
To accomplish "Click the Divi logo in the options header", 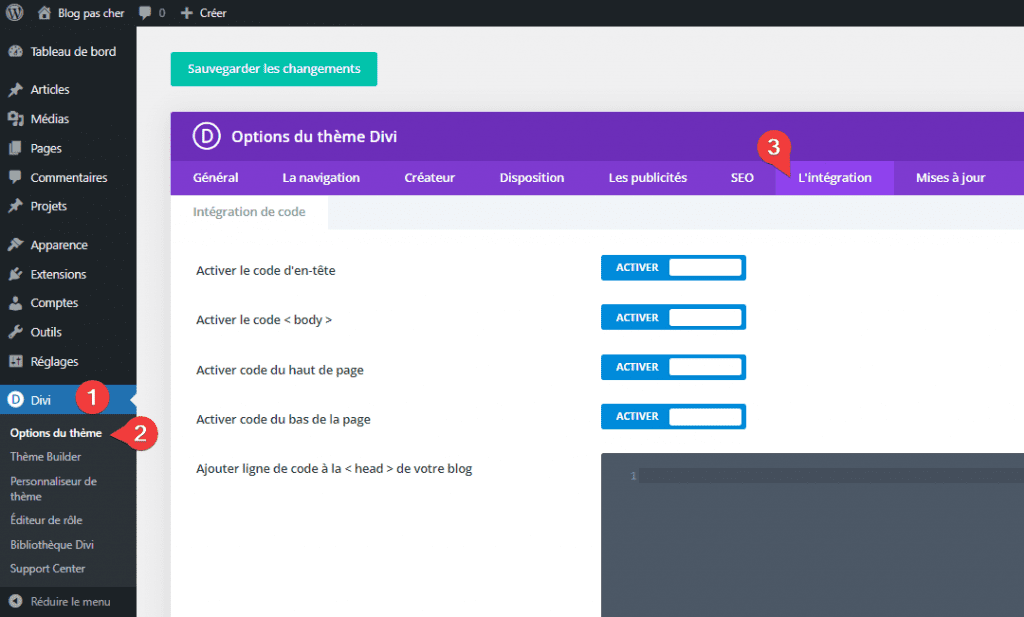I will (206, 136).
